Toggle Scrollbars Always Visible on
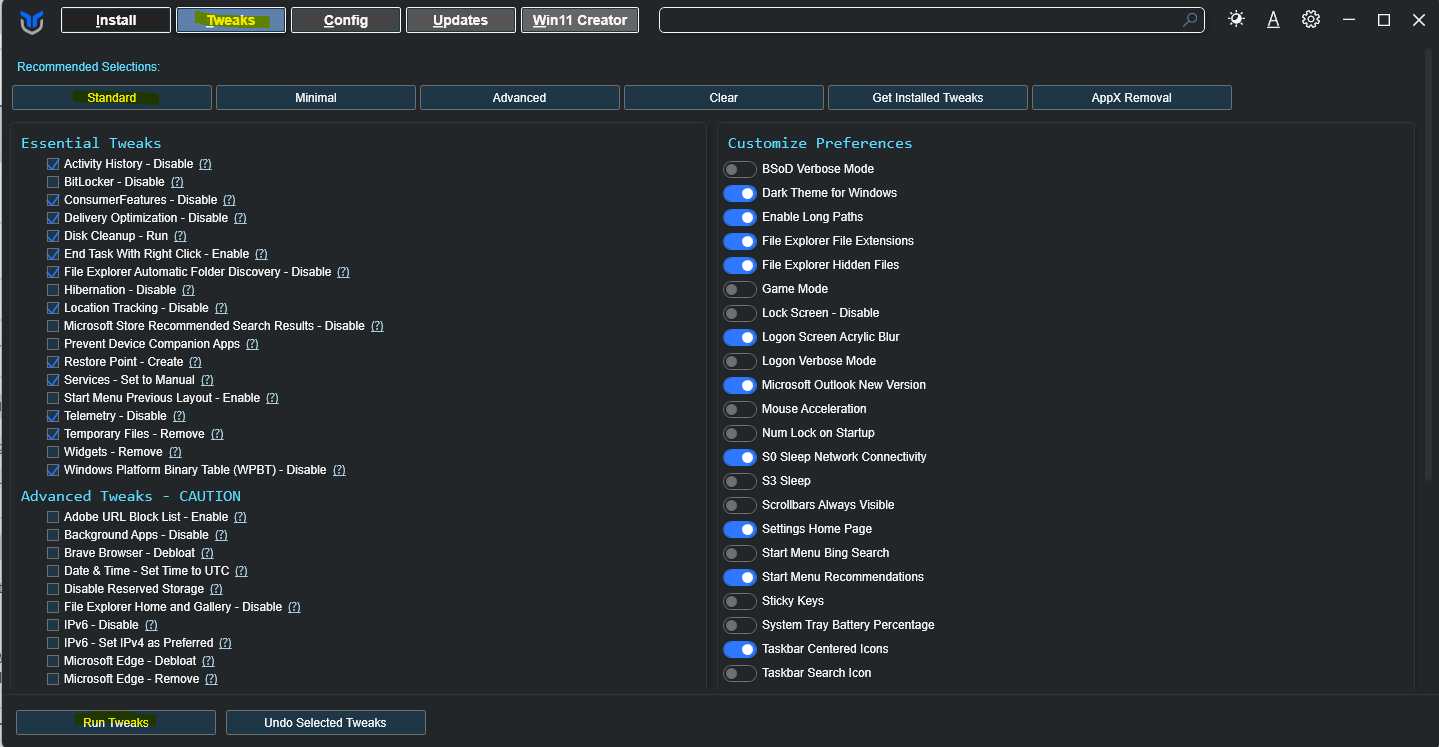The image size is (1439, 747). pos(740,505)
